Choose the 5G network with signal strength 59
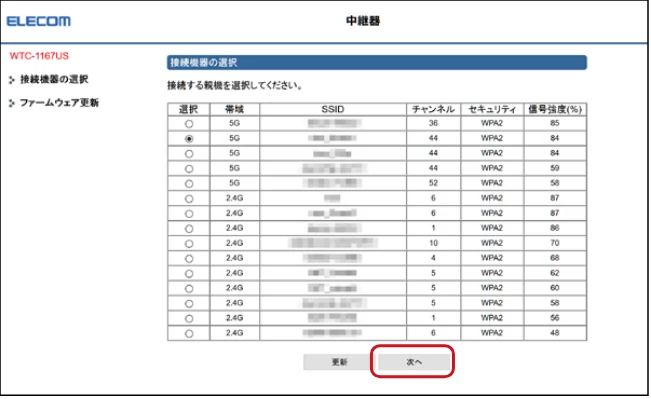Viewport: 651px width, 399px height. [x=189, y=169]
